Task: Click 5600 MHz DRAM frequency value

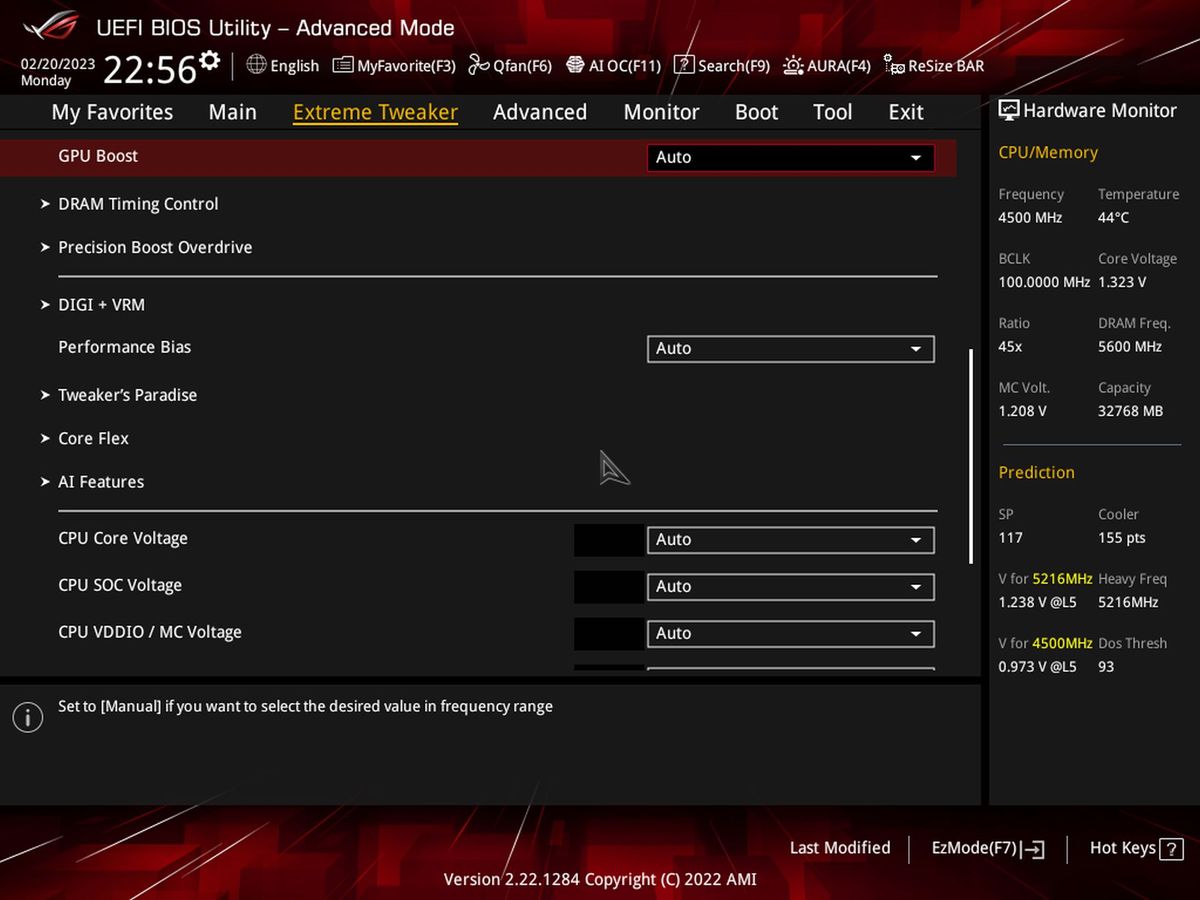Action: (x=1130, y=347)
